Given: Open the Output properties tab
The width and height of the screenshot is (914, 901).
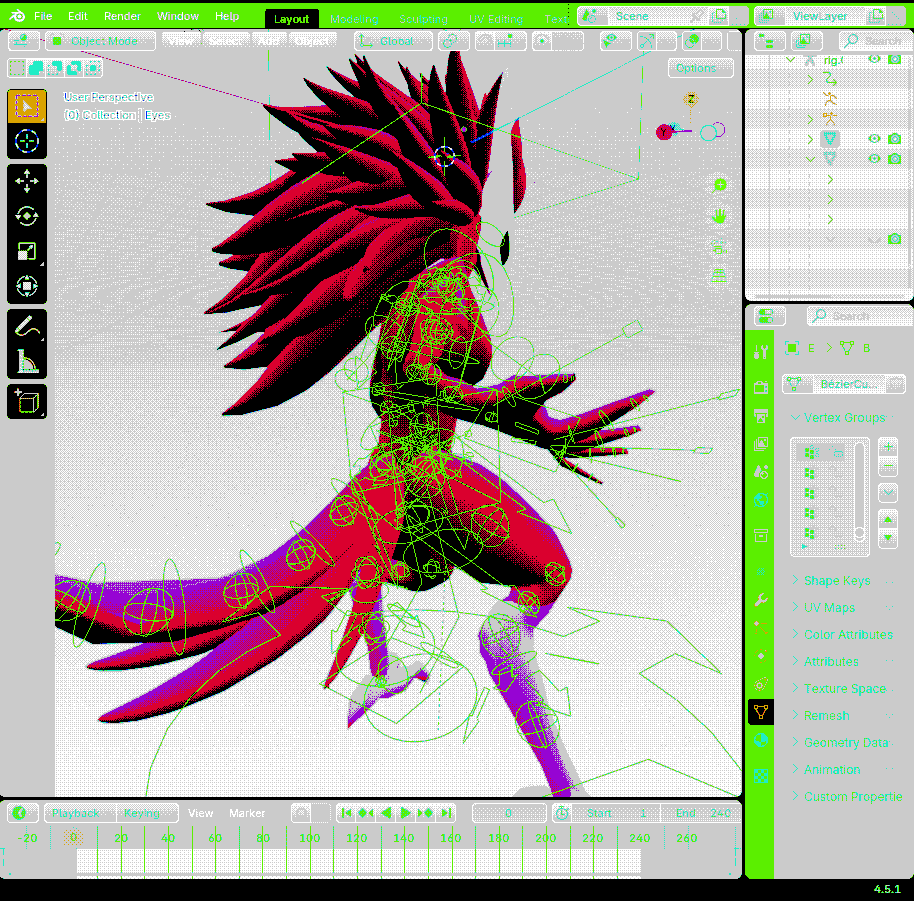Looking at the screenshot, I should (x=761, y=416).
